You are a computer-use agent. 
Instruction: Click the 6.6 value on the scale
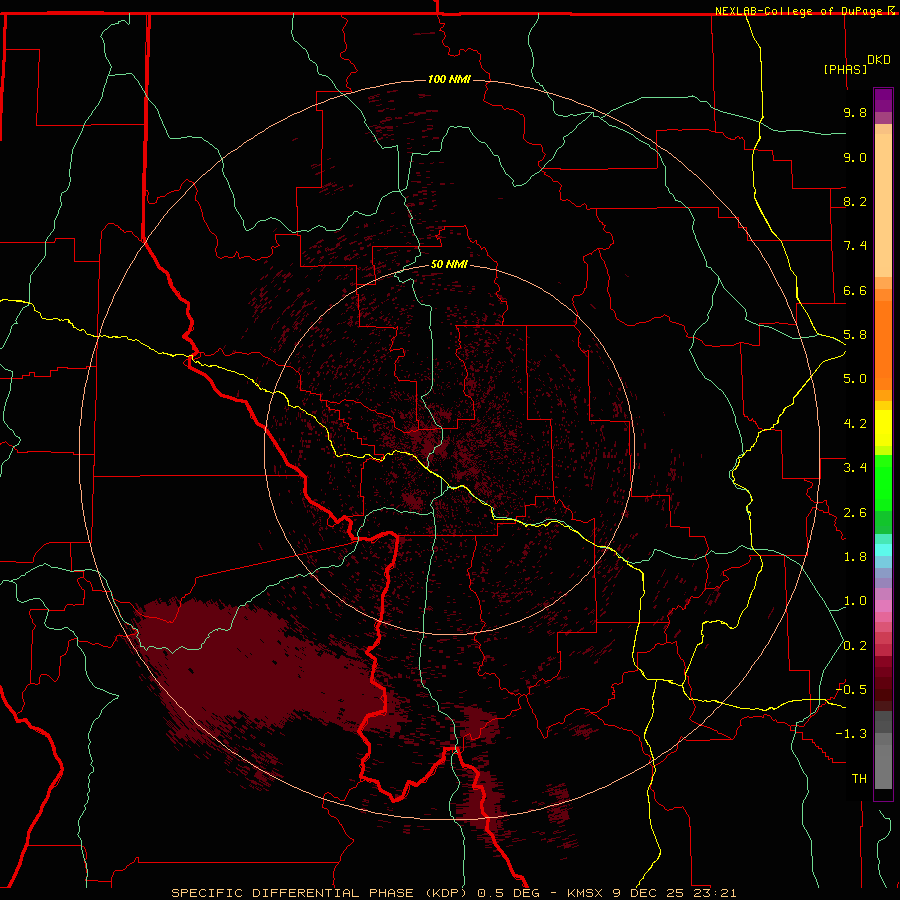coord(855,290)
